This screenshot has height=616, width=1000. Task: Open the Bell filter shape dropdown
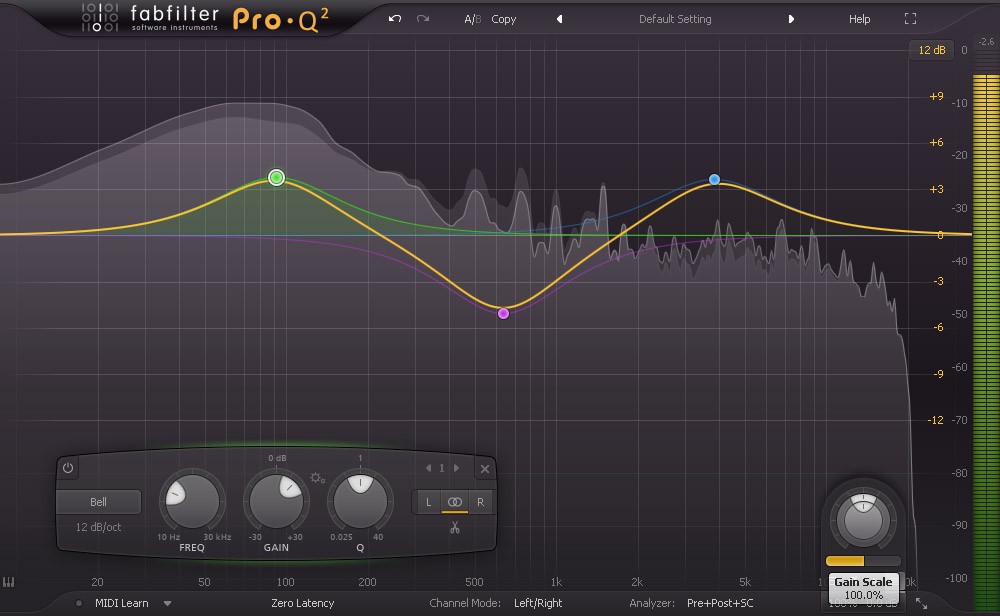98,502
